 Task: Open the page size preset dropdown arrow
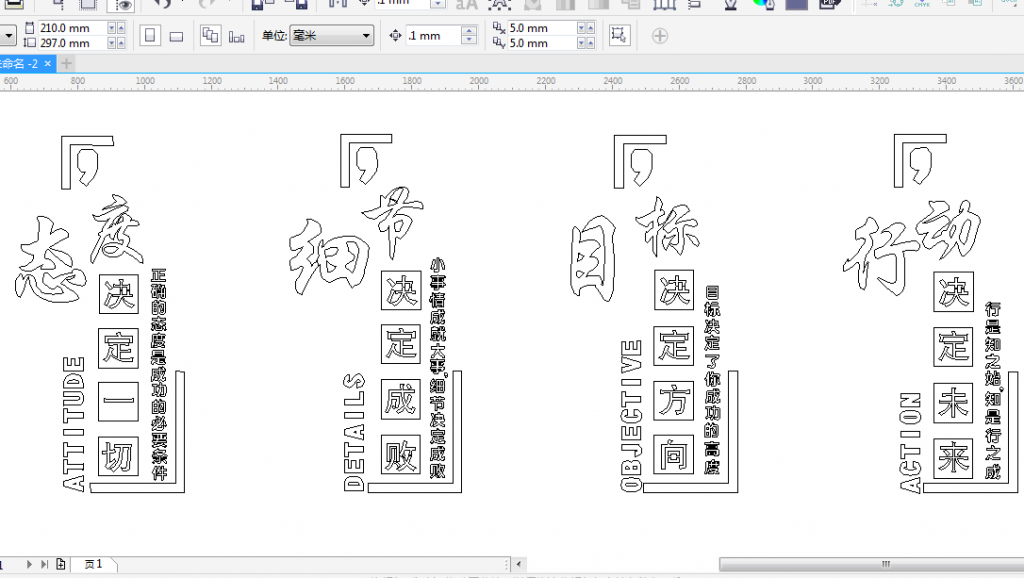click(7, 35)
